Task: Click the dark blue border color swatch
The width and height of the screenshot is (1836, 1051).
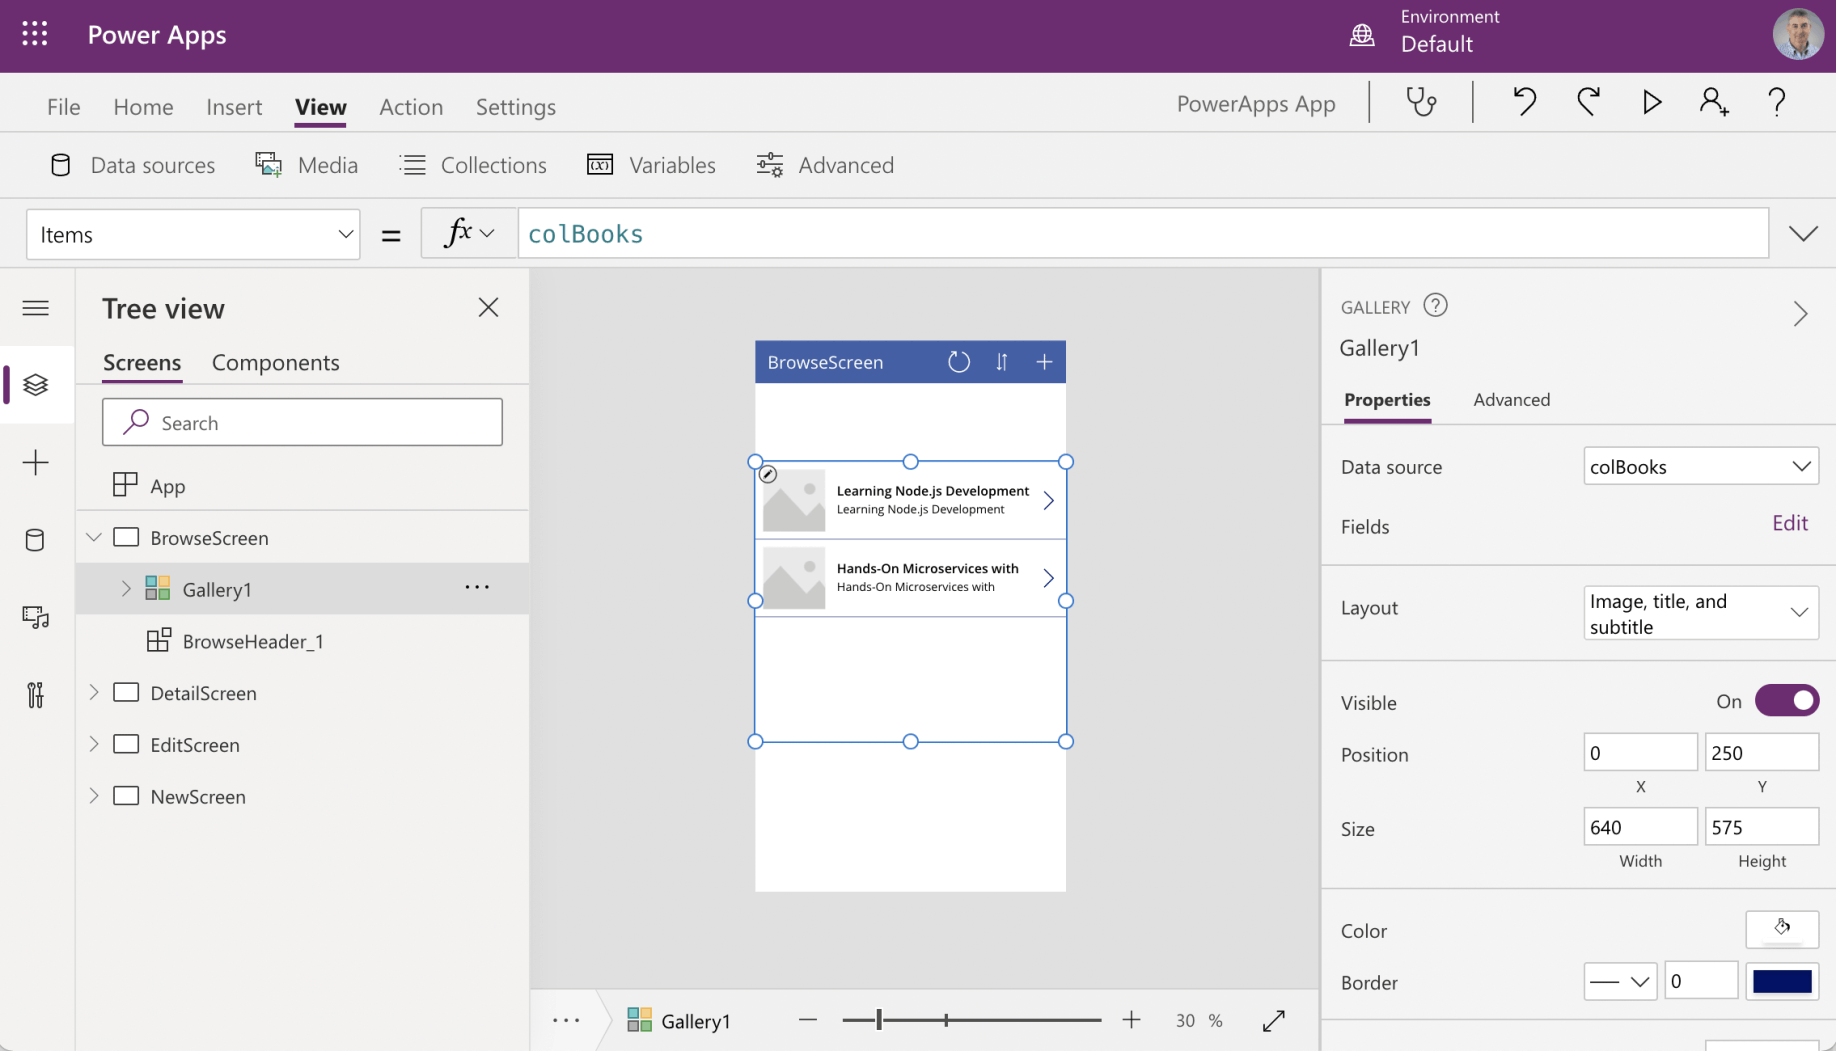Action: point(1781,982)
